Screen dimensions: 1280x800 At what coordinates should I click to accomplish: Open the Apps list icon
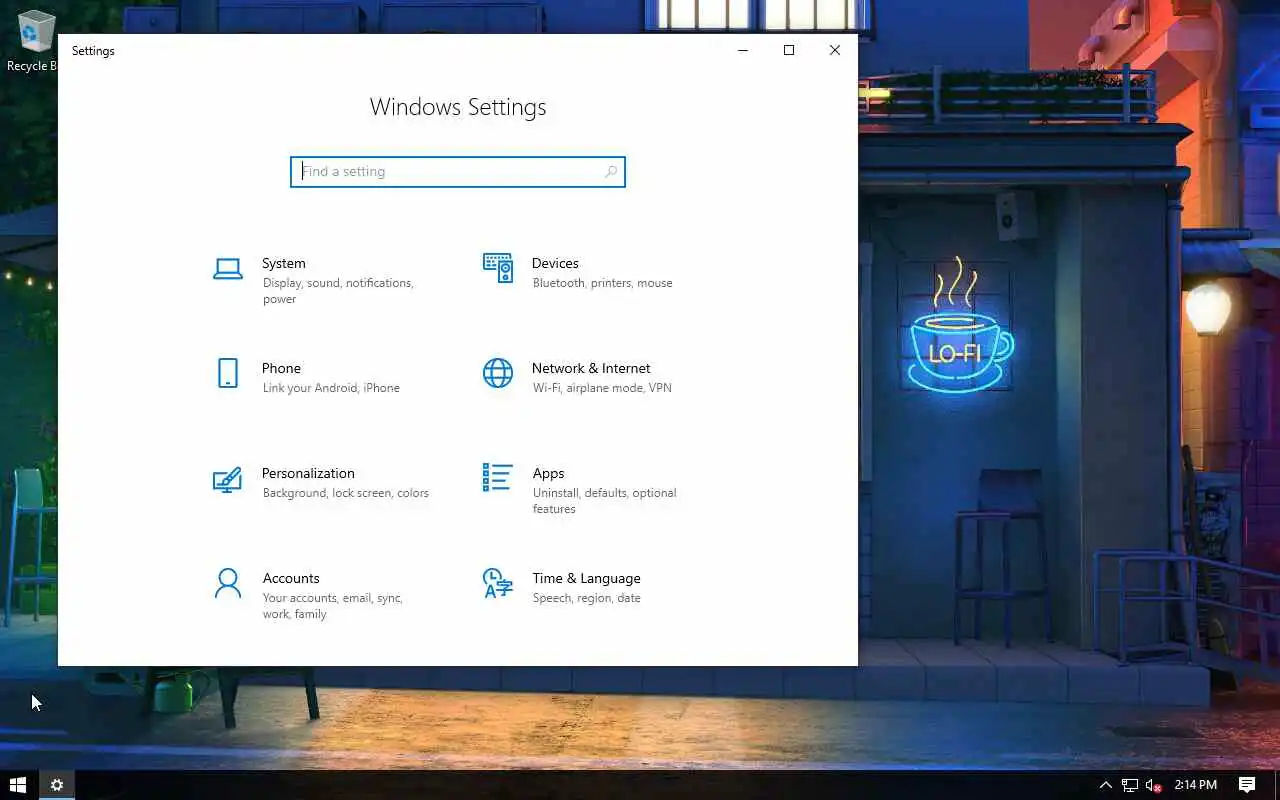pyautogui.click(x=498, y=477)
